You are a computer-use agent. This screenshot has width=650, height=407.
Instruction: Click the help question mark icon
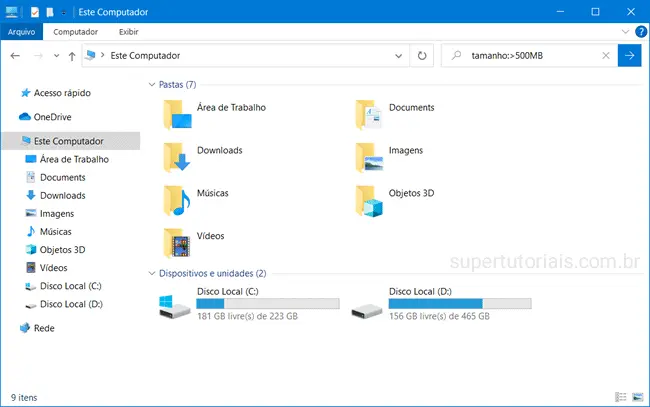tap(640, 32)
